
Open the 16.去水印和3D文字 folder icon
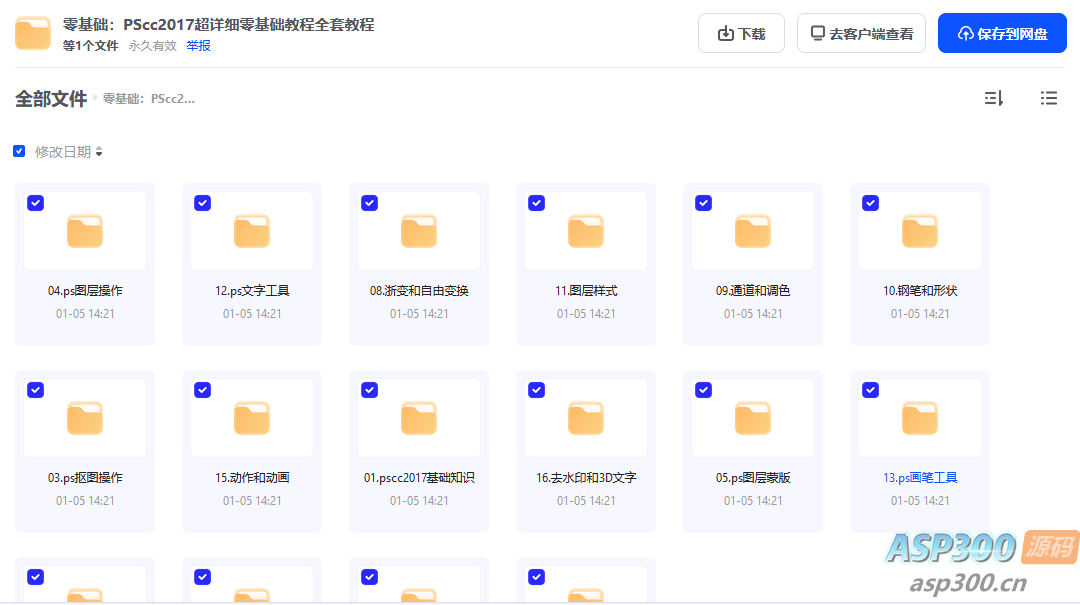coord(585,418)
